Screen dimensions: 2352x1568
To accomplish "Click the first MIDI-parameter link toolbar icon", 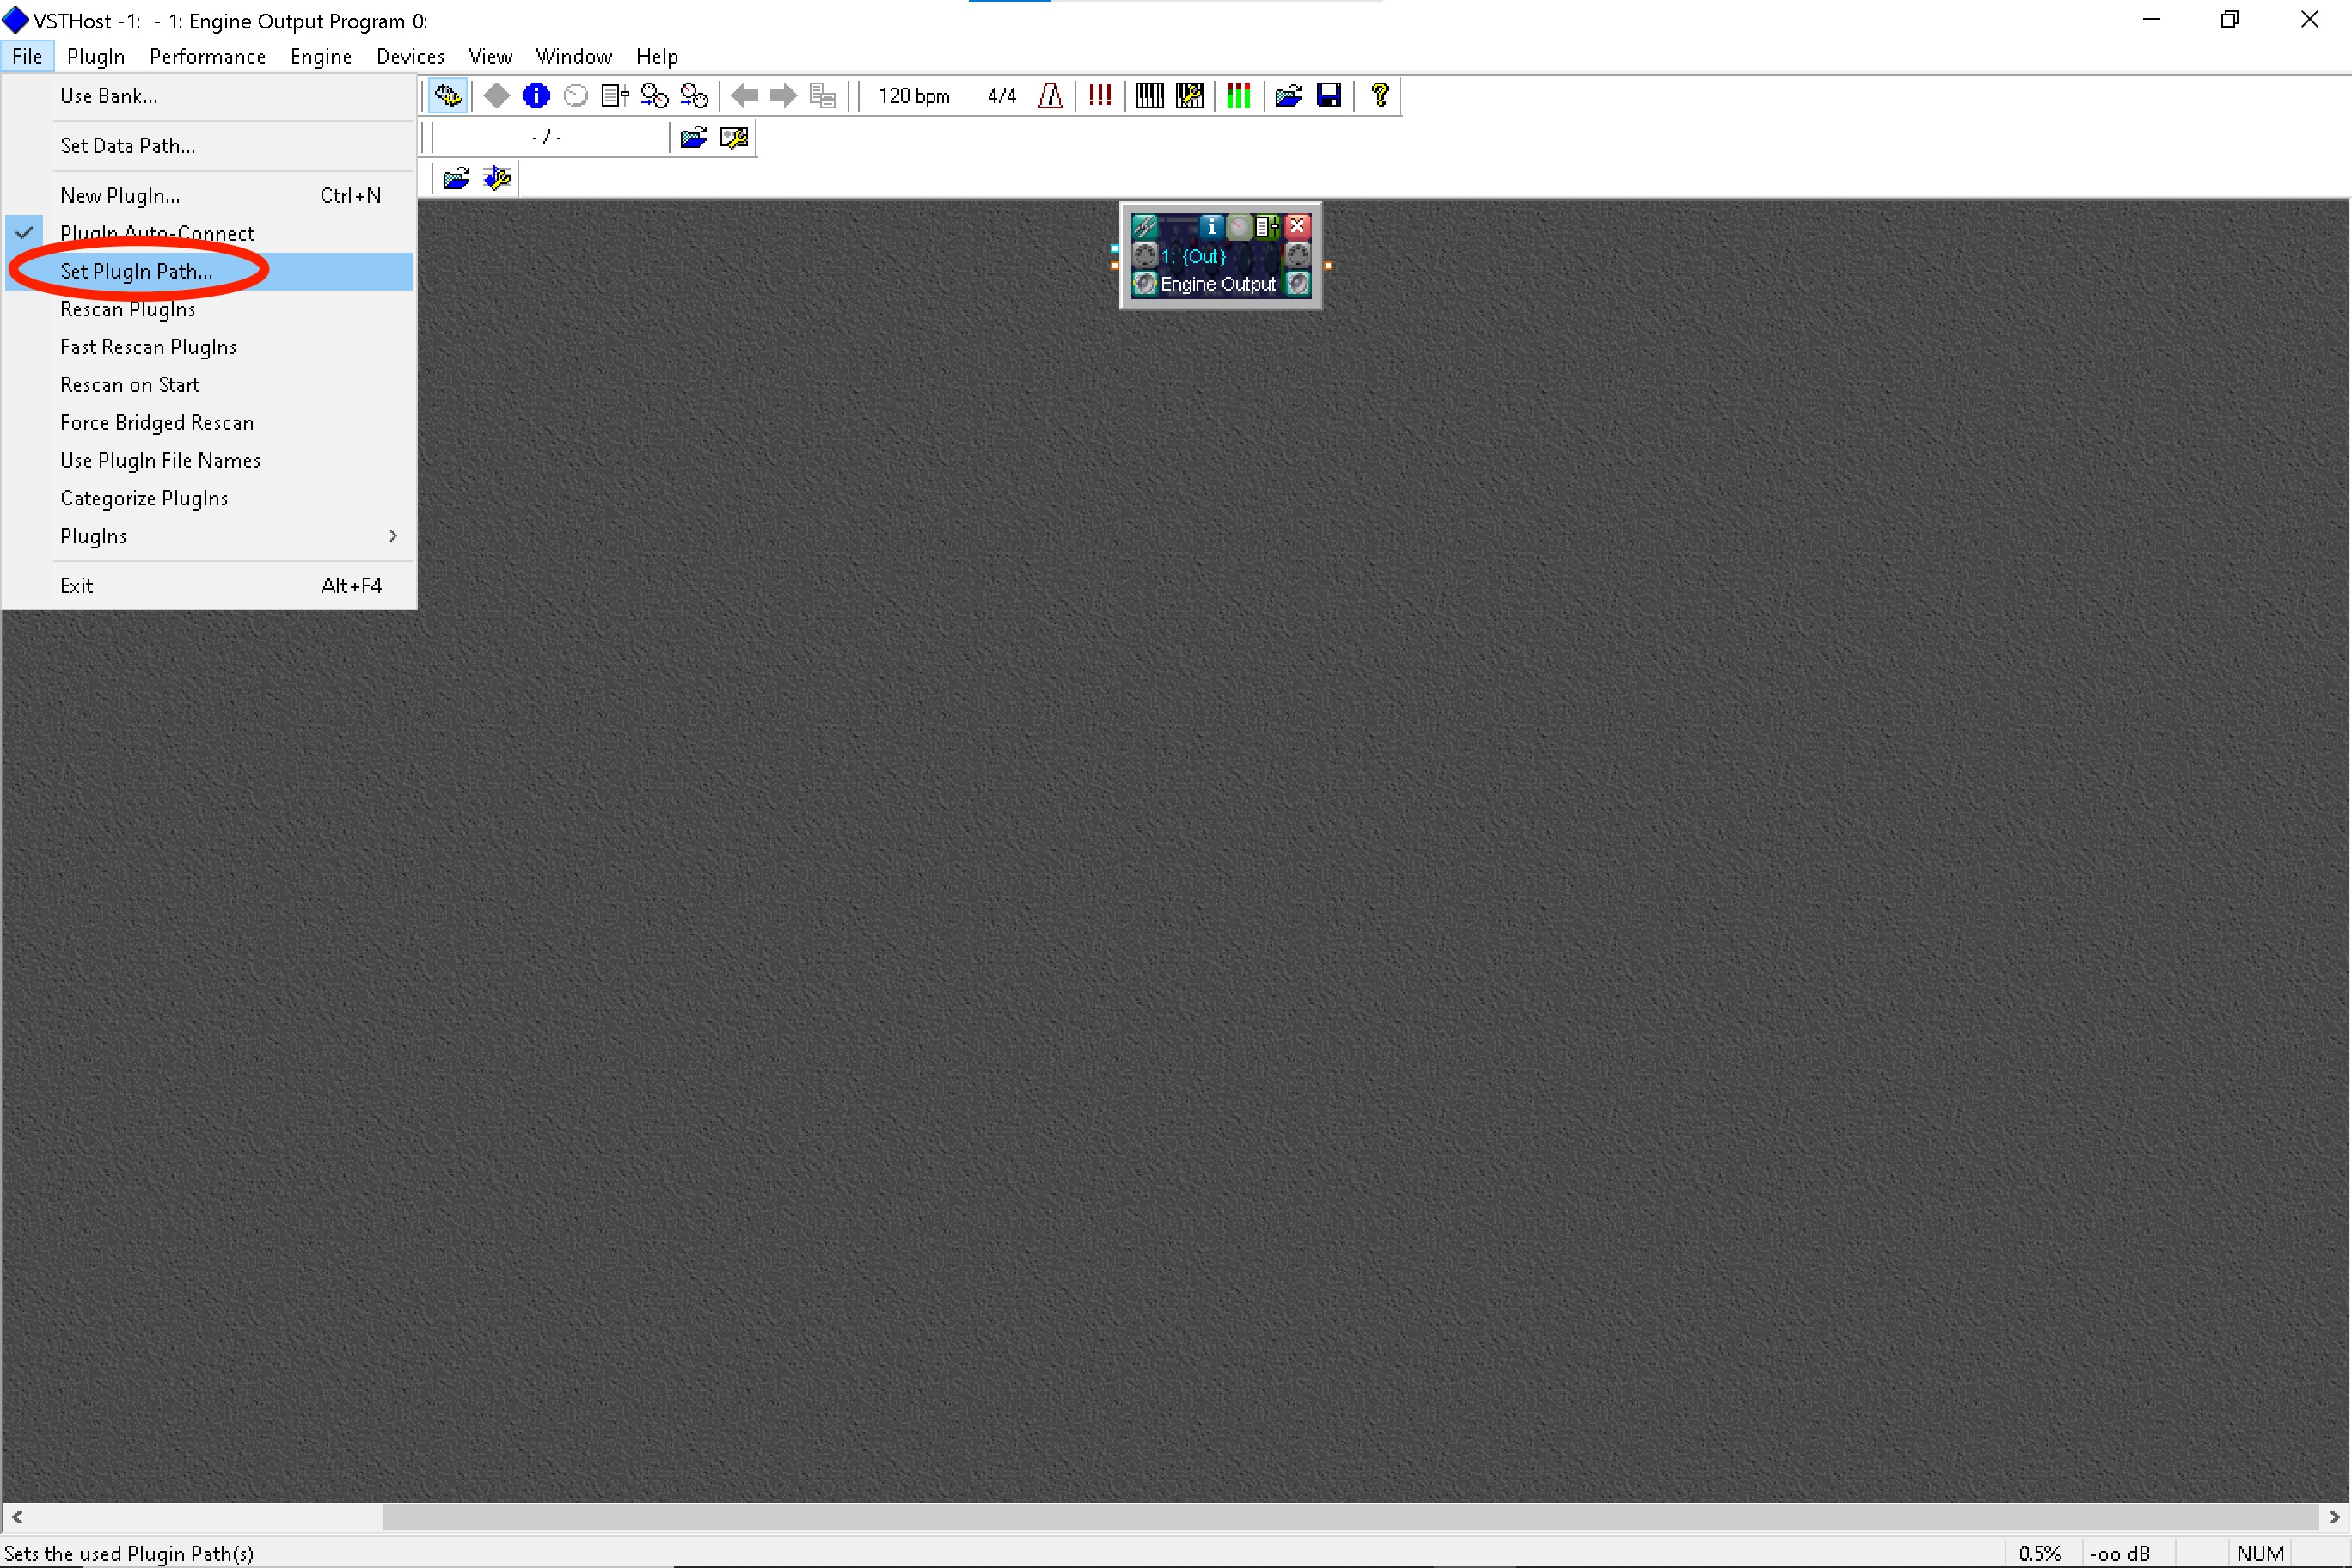I will point(654,96).
